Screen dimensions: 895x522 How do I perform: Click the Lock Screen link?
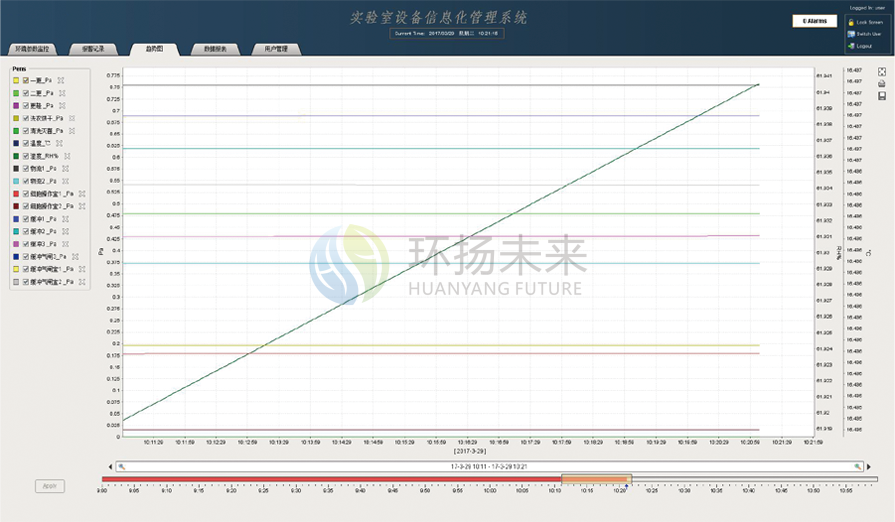point(869,22)
